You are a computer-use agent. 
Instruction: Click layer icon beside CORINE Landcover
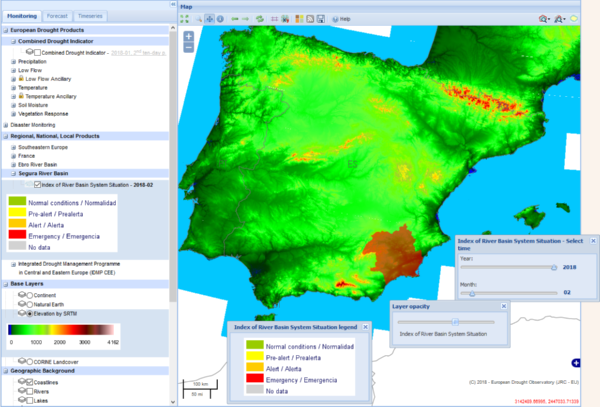tap(22, 361)
